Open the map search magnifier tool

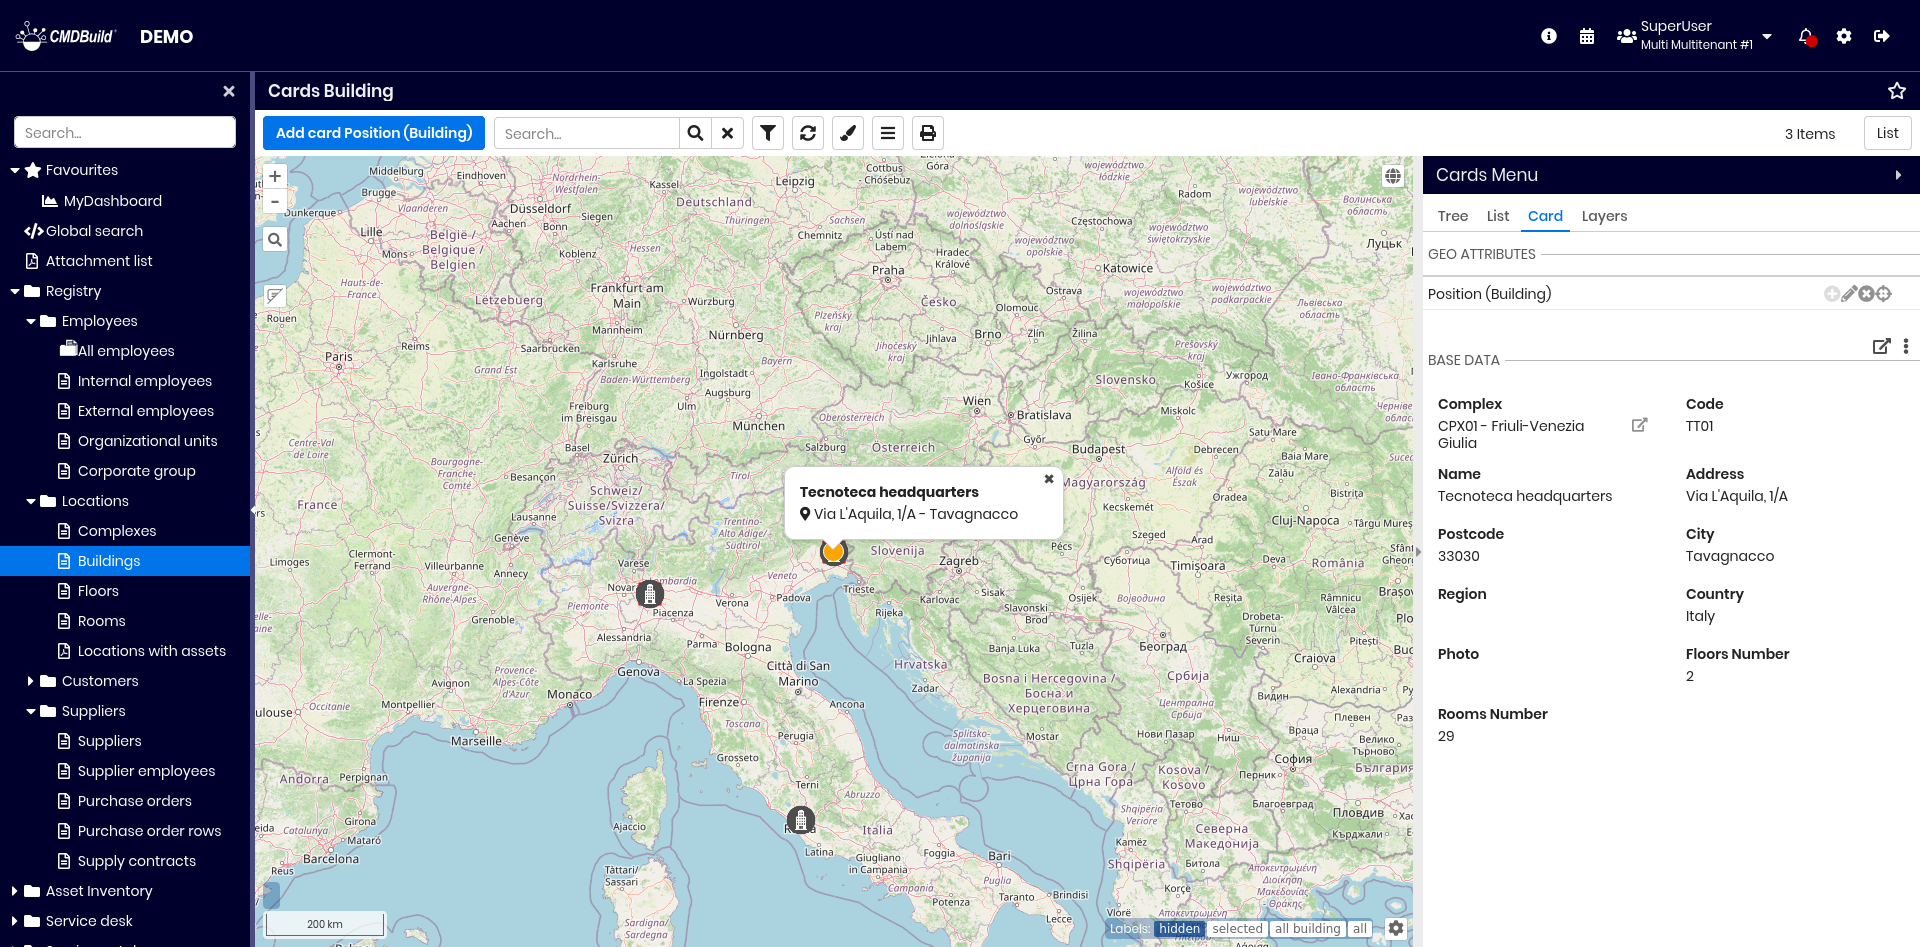tap(275, 240)
